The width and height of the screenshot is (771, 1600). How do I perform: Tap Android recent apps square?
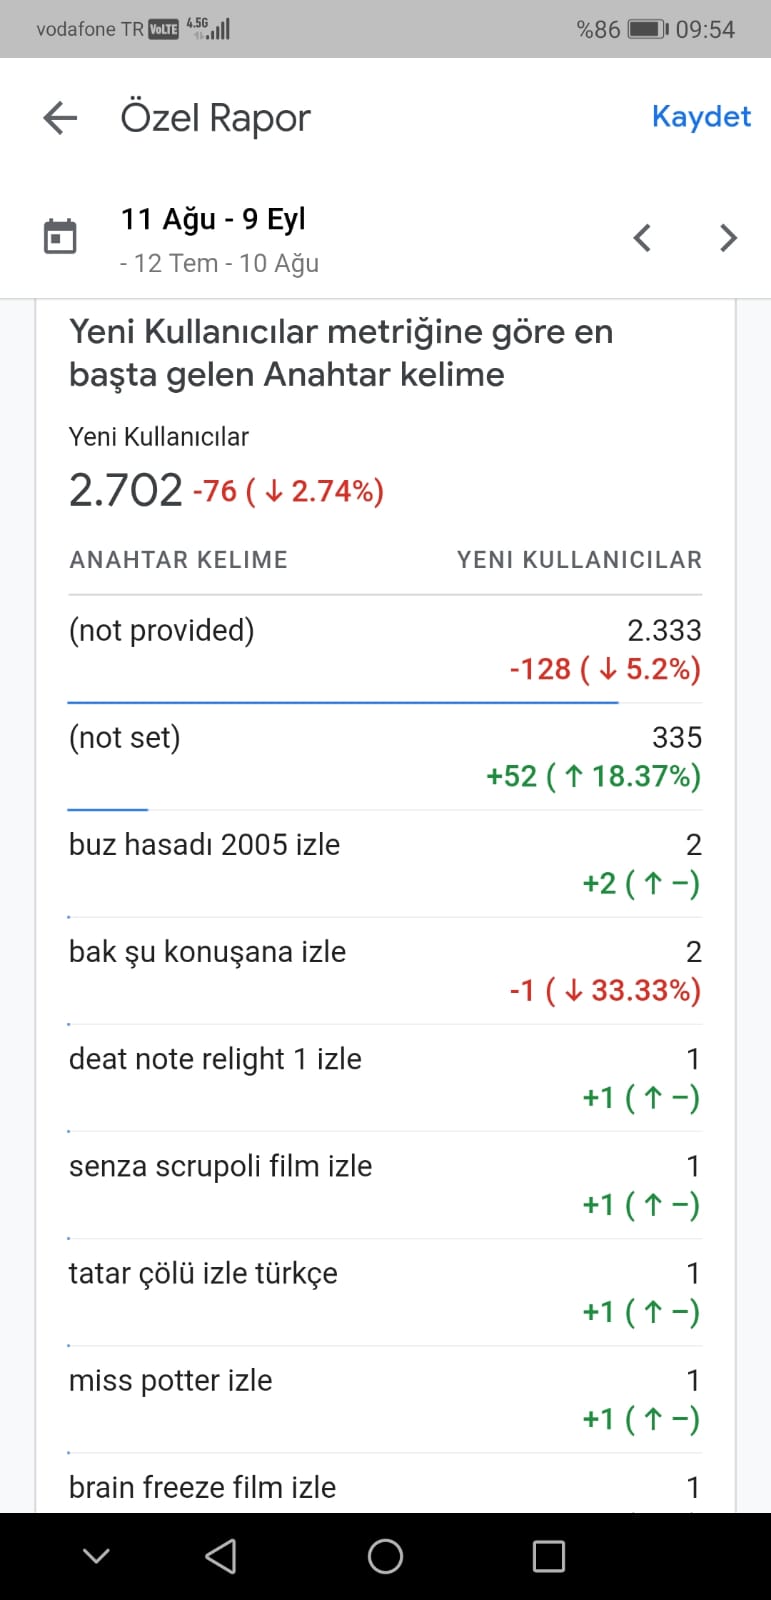pos(548,1556)
